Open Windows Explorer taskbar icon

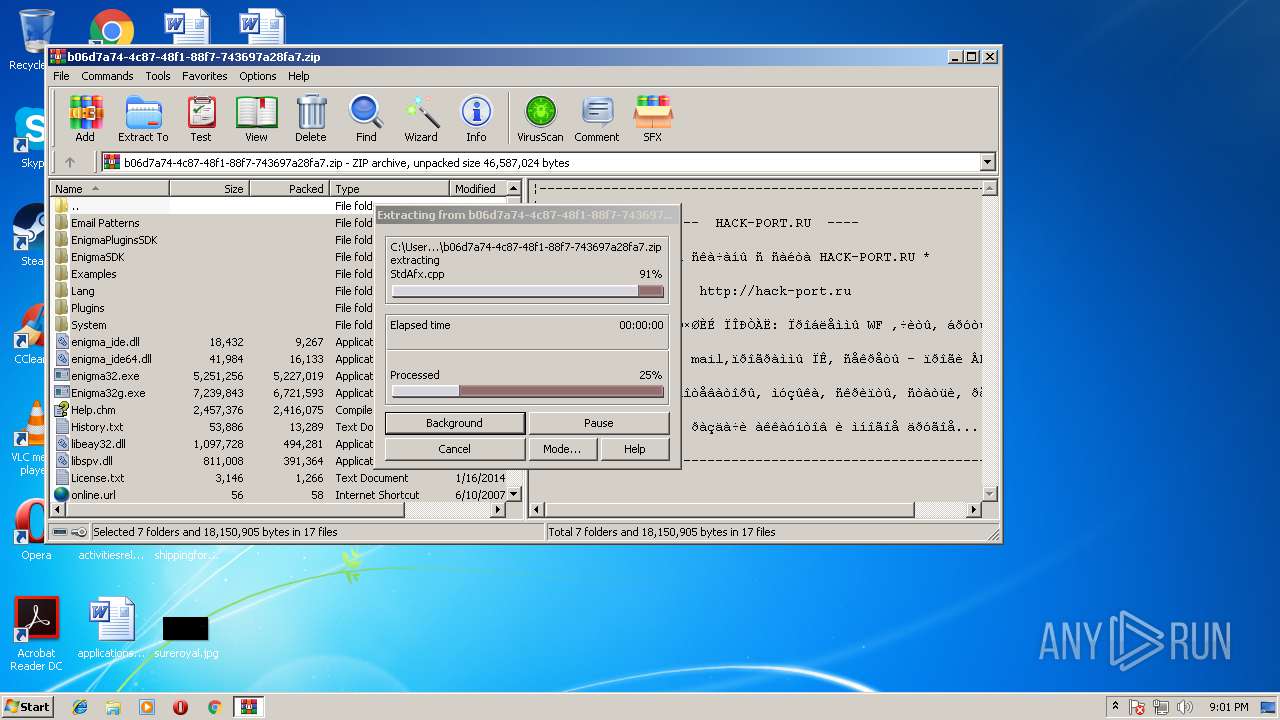click(113, 707)
